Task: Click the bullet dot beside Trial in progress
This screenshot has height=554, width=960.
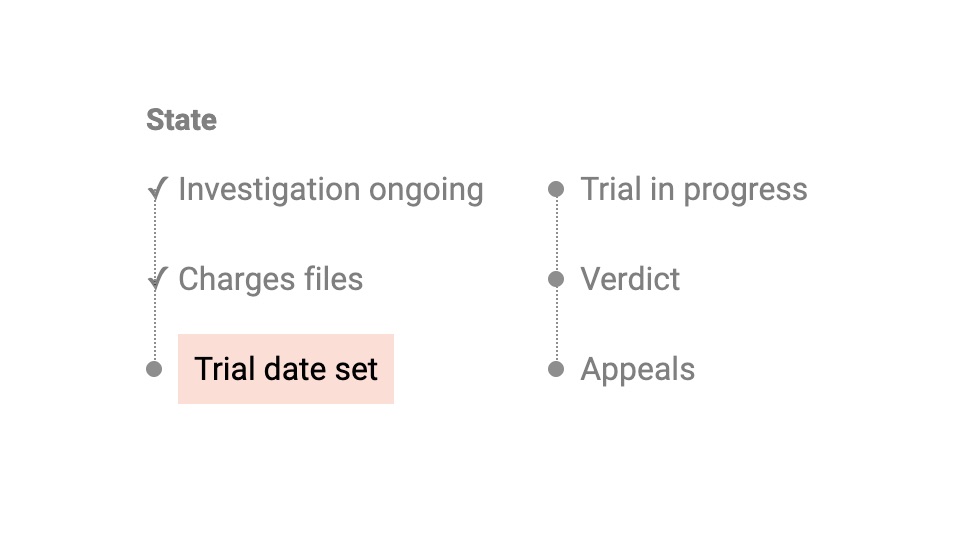Action: coord(556,189)
